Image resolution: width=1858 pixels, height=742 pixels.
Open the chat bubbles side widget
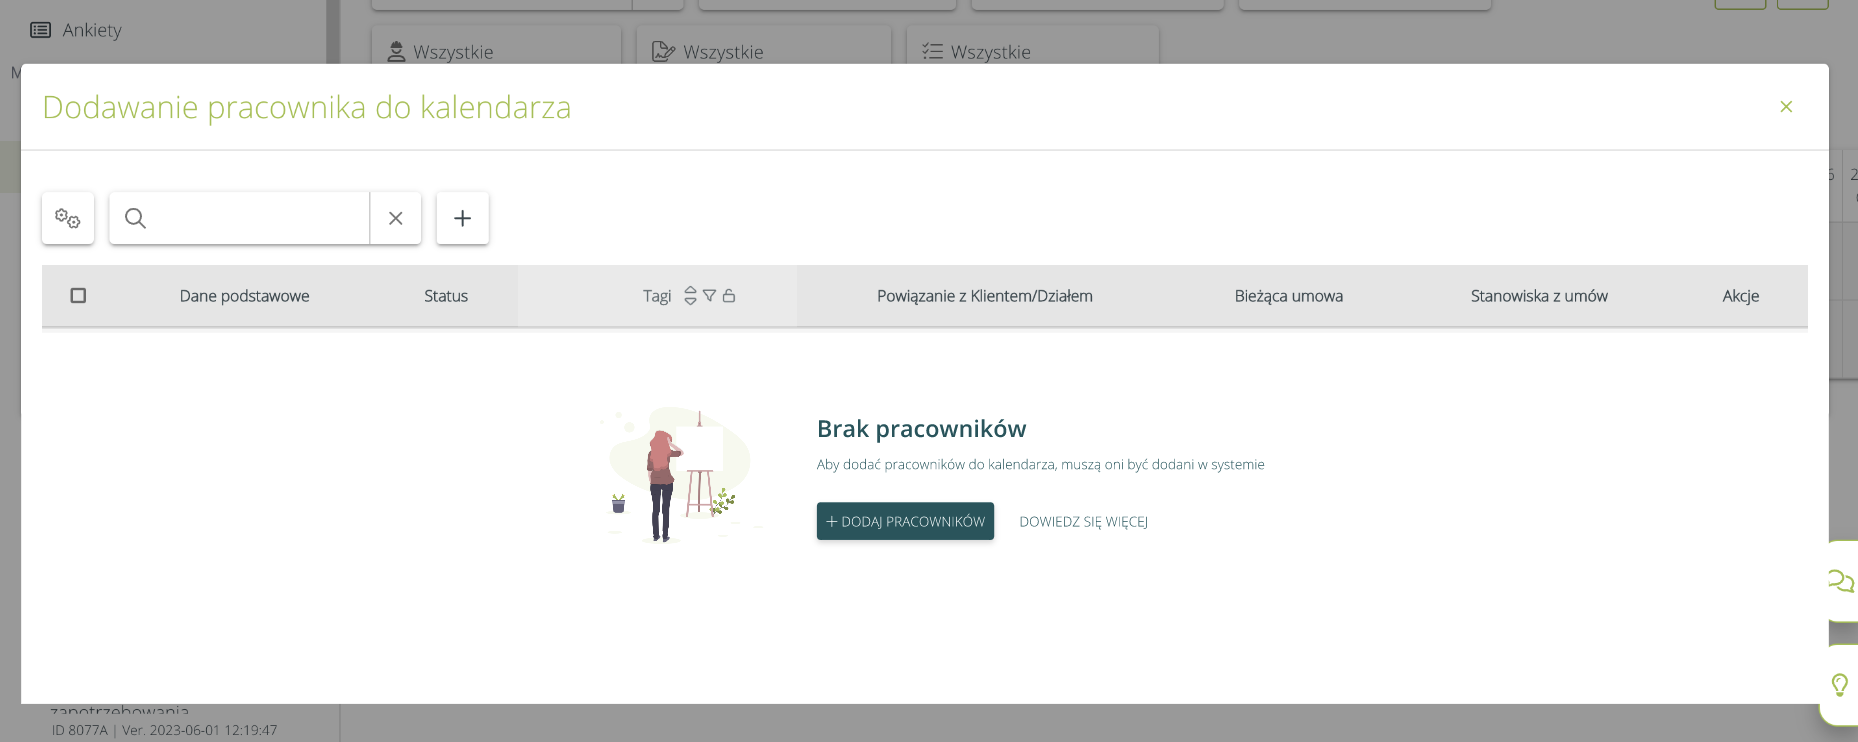[x=1840, y=581]
